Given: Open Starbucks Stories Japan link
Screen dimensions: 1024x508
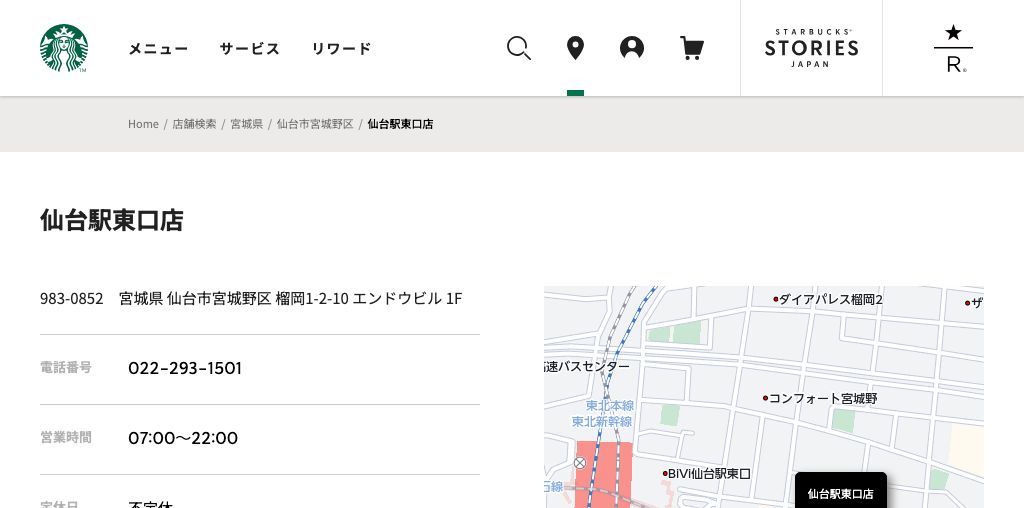Looking at the screenshot, I should click(x=811, y=48).
